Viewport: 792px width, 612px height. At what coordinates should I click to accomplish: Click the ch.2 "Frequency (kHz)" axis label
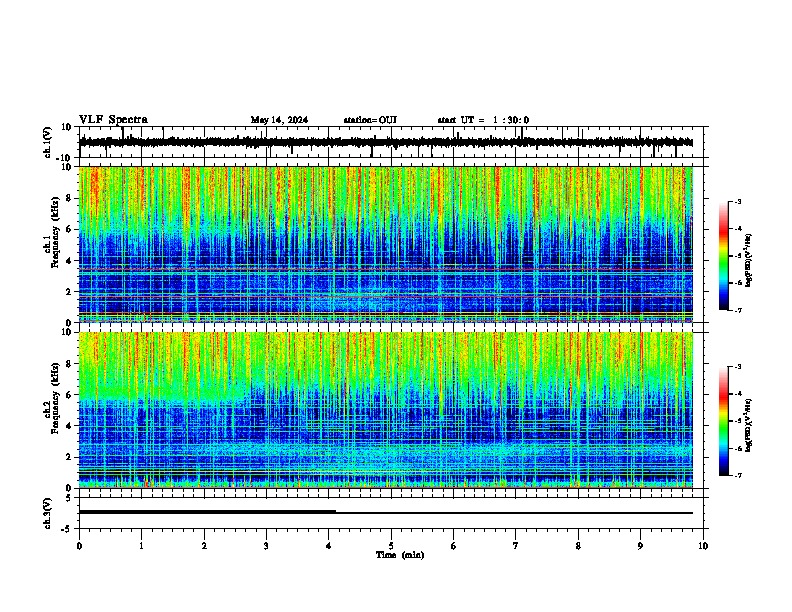pos(56,398)
